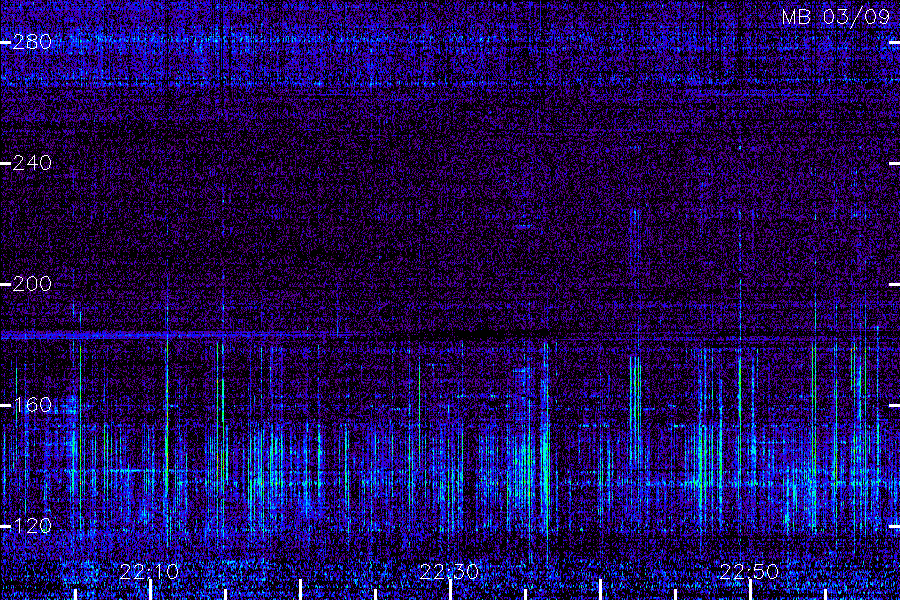Click the MB 03/09 date label
The height and width of the screenshot is (600, 900).
pyautogui.click(x=836, y=17)
